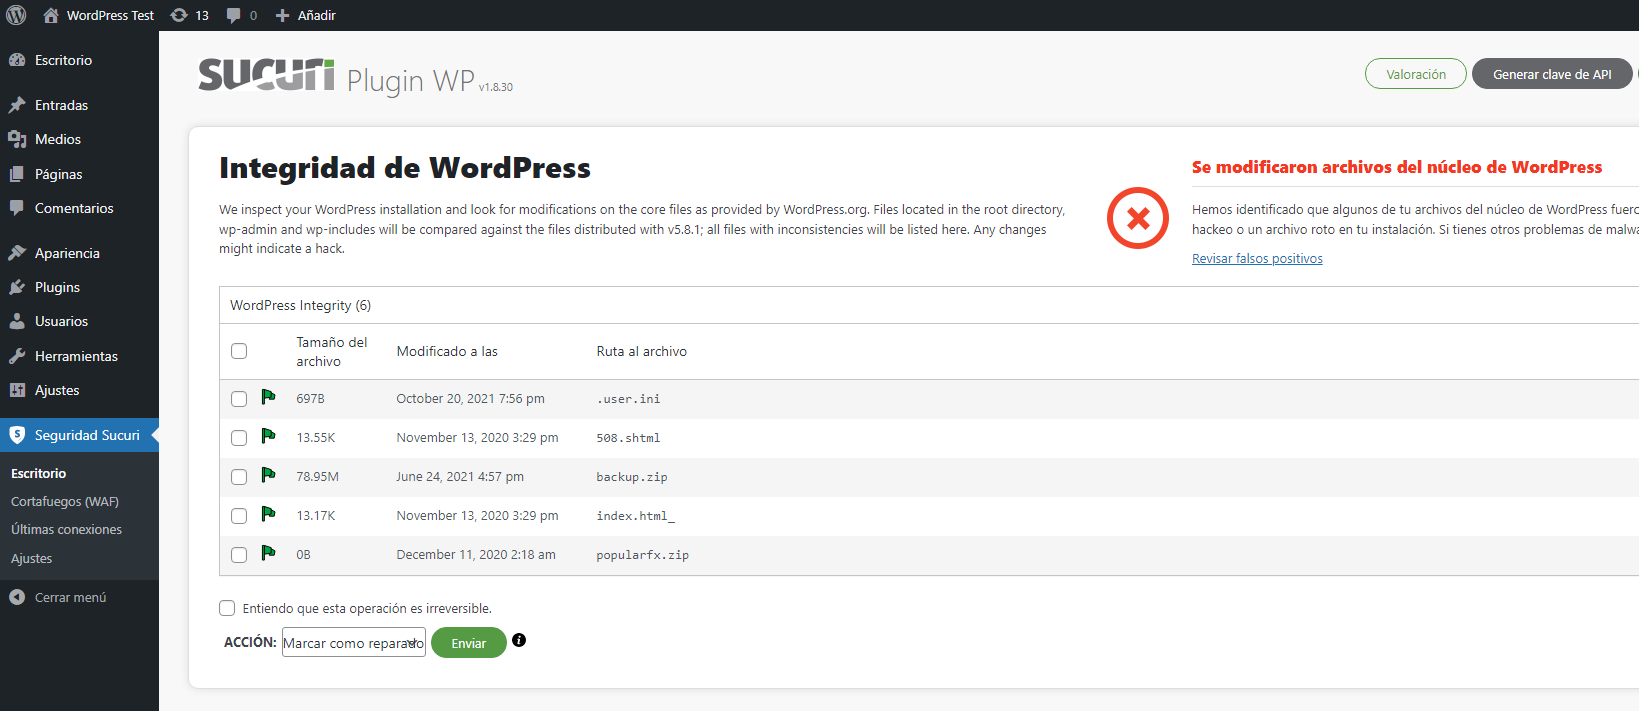1639x711 pixels.
Task: Click 'Cerrar menú' to collapse the sidebar
Action: [70, 597]
